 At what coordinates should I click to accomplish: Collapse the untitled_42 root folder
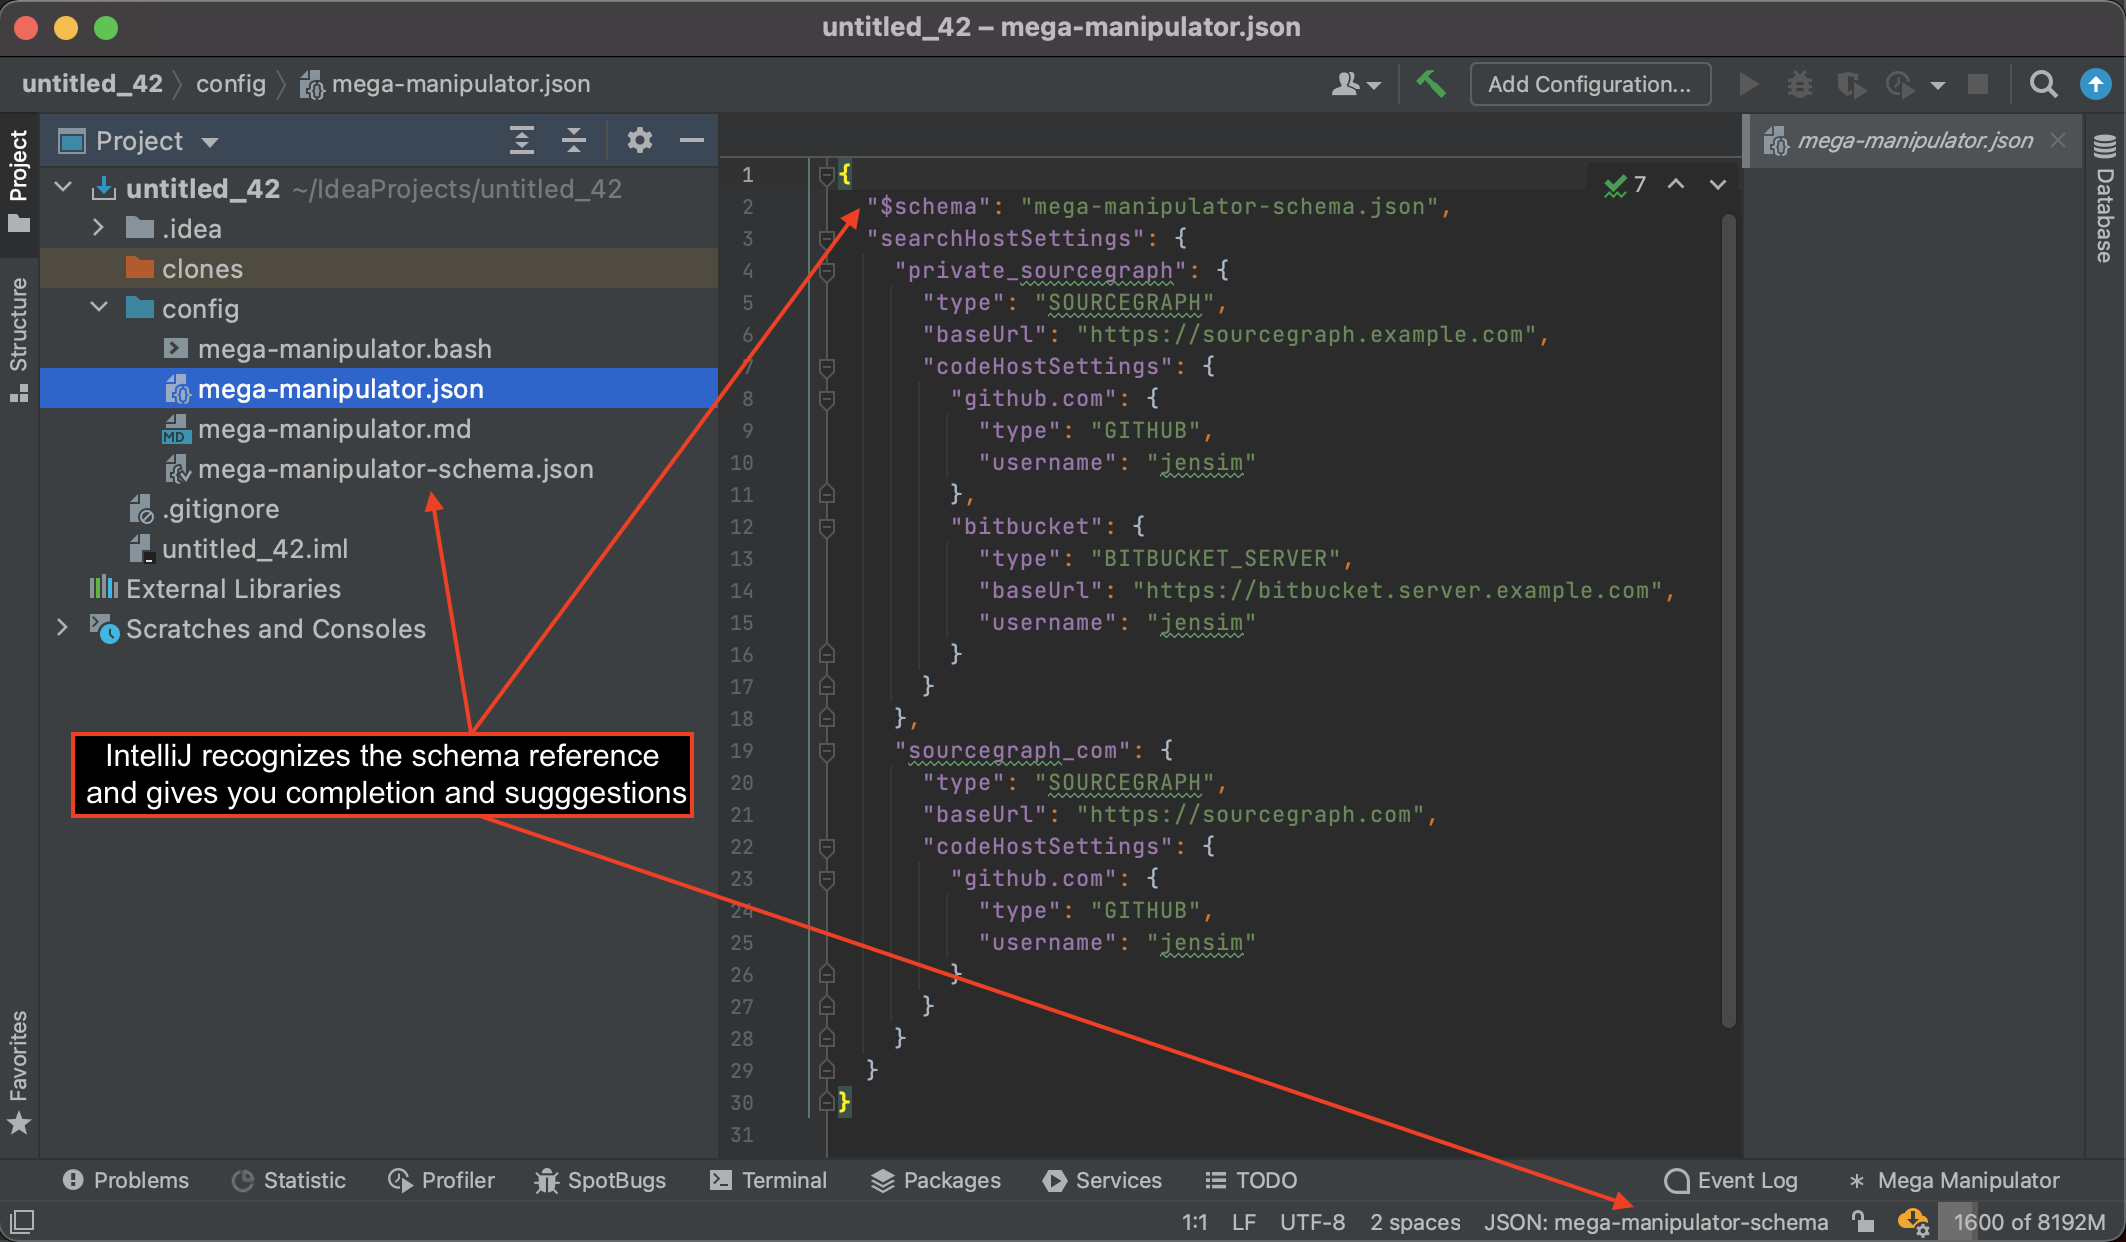(x=64, y=188)
